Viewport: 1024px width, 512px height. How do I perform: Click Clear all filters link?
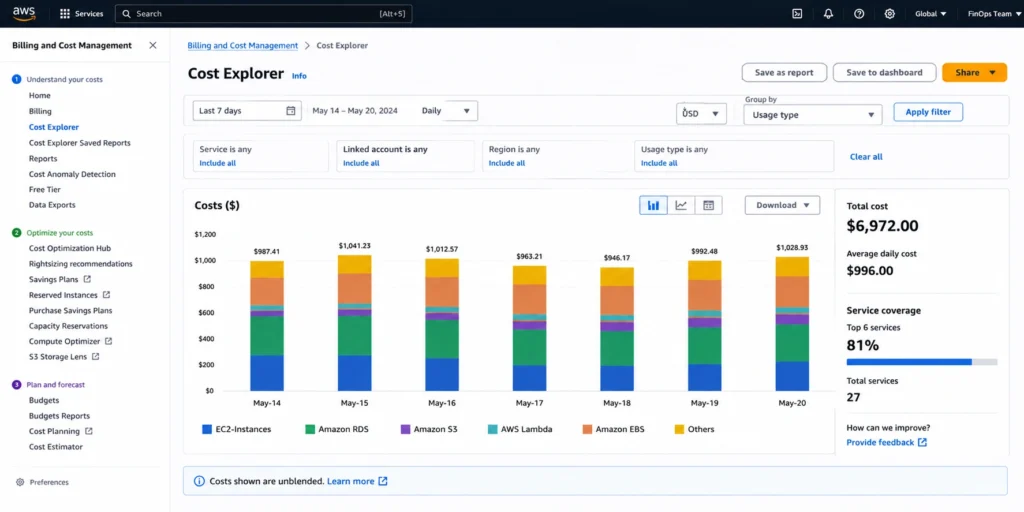click(x=866, y=157)
